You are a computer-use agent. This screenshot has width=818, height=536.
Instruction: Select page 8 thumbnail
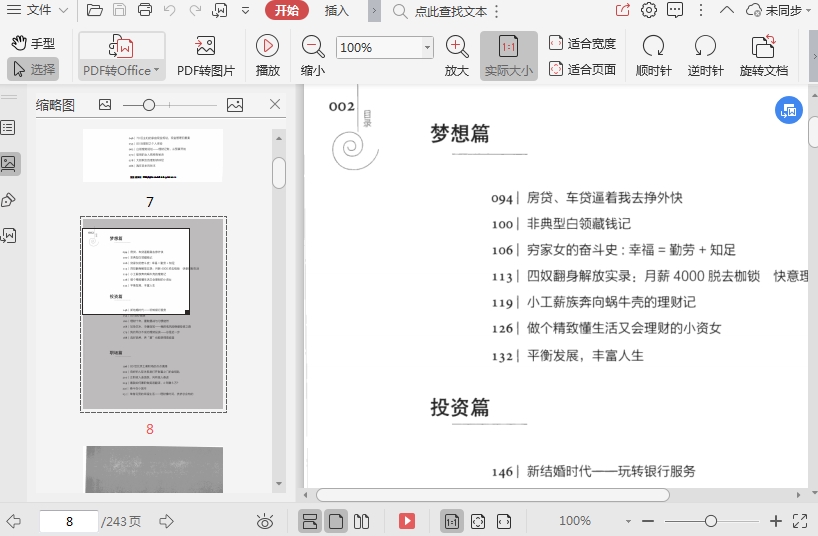153,314
